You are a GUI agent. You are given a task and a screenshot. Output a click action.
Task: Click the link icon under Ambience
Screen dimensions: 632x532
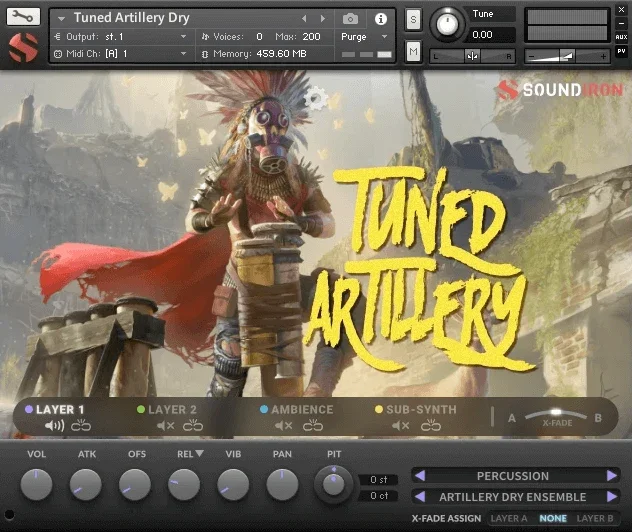tap(313, 426)
